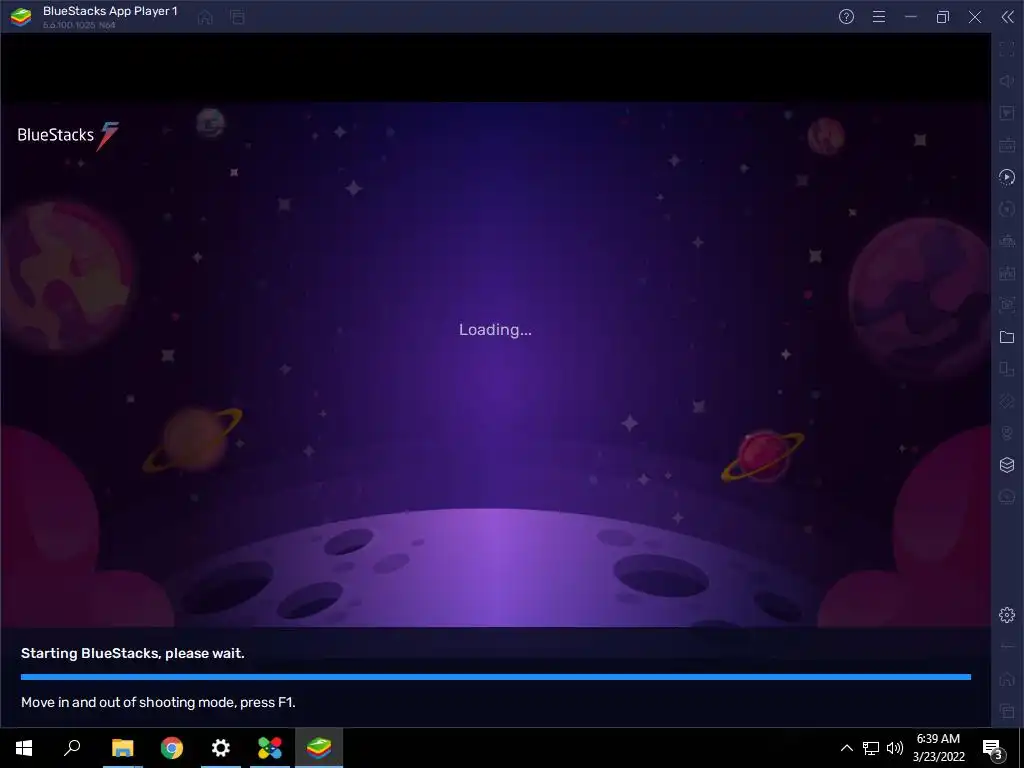1024x768 pixels.
Task: Open the Windows Start menu
Action: tap(24, 748)
